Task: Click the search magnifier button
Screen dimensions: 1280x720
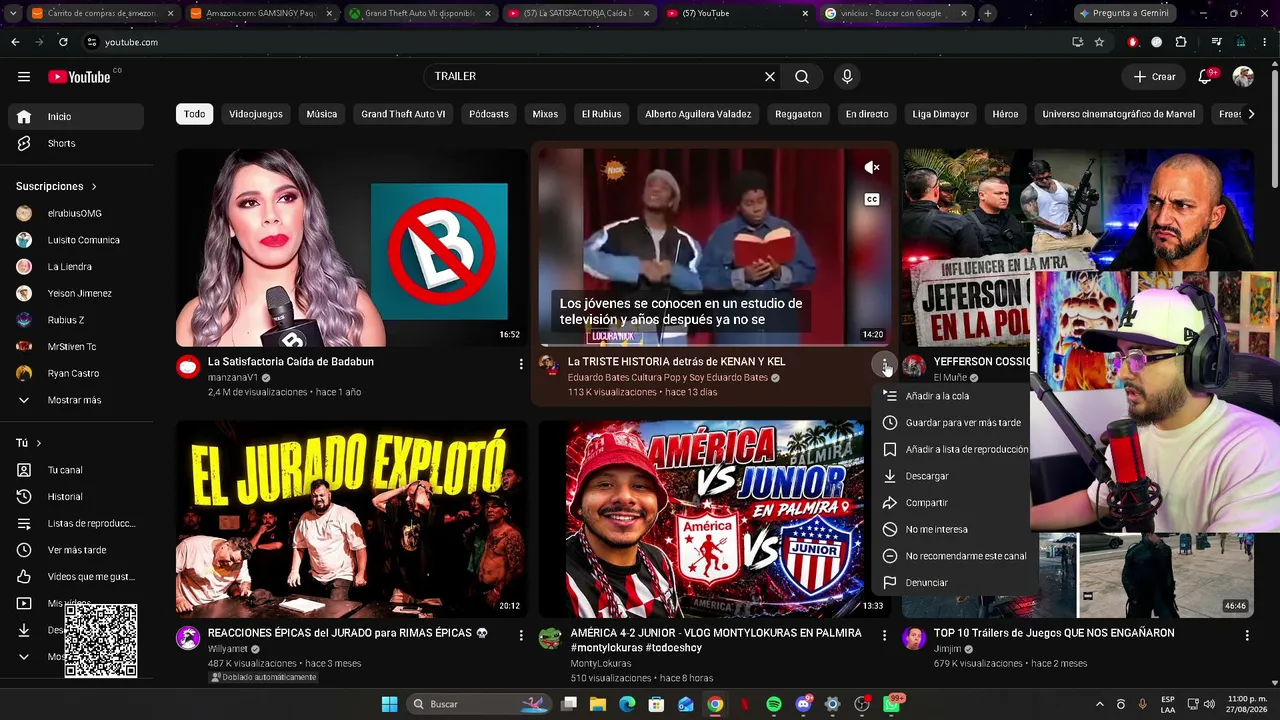Action: 802,77
